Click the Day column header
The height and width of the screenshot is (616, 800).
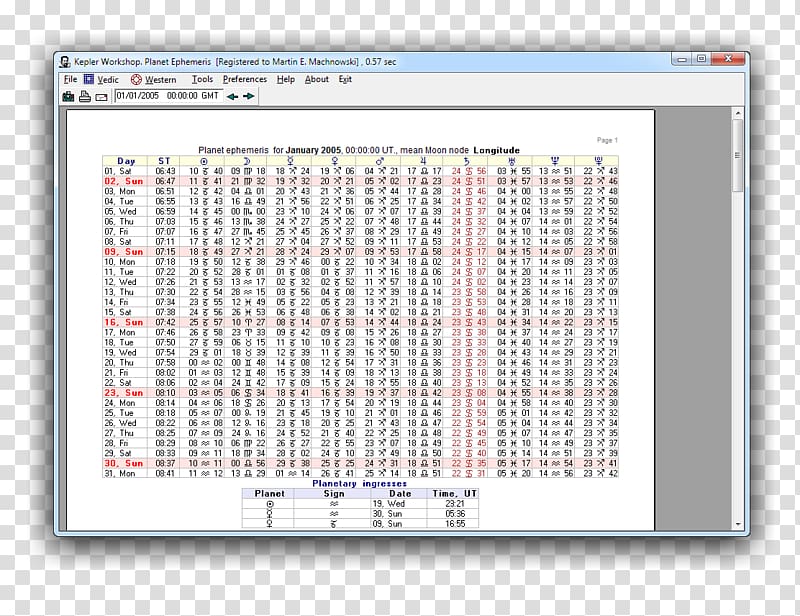pyautogui.click(x=126, y=161)
